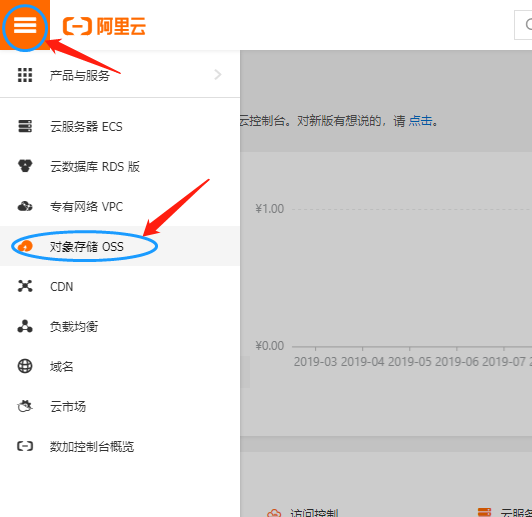Image resolution: width=532 pixels, height=517 pixels.
Task: Click the RDS database icon
Action: coord(25,166)
